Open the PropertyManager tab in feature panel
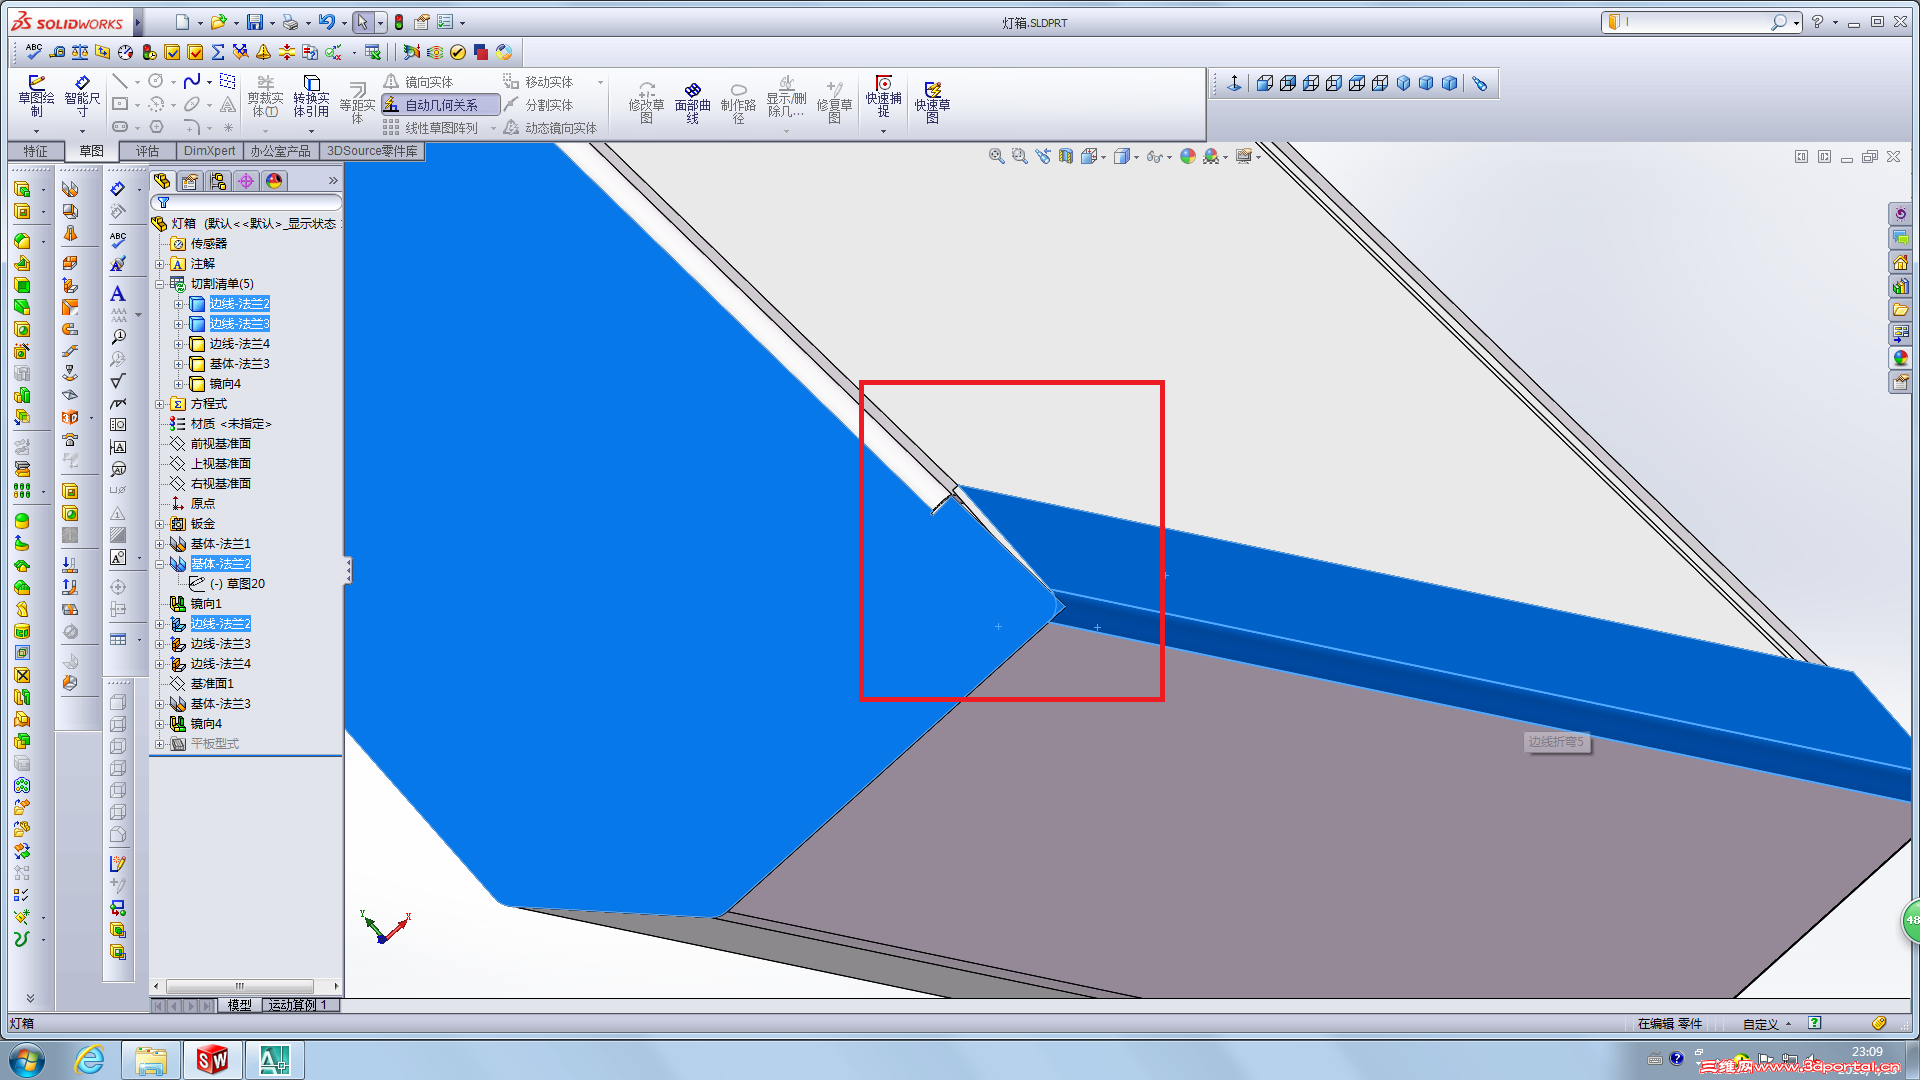Image resolution: width=1920 pixels, height=1080 pixels. click(x=190, y=181)
